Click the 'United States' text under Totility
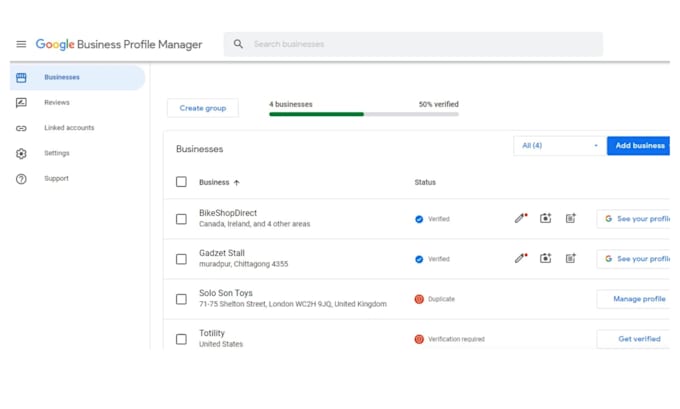This screenshot has height=409, width=680. (221, 344)
